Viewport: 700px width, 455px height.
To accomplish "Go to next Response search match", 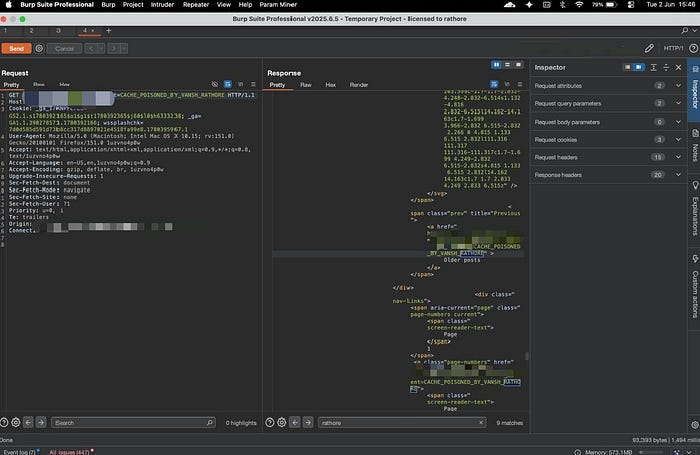I will (x=308, y=422).
